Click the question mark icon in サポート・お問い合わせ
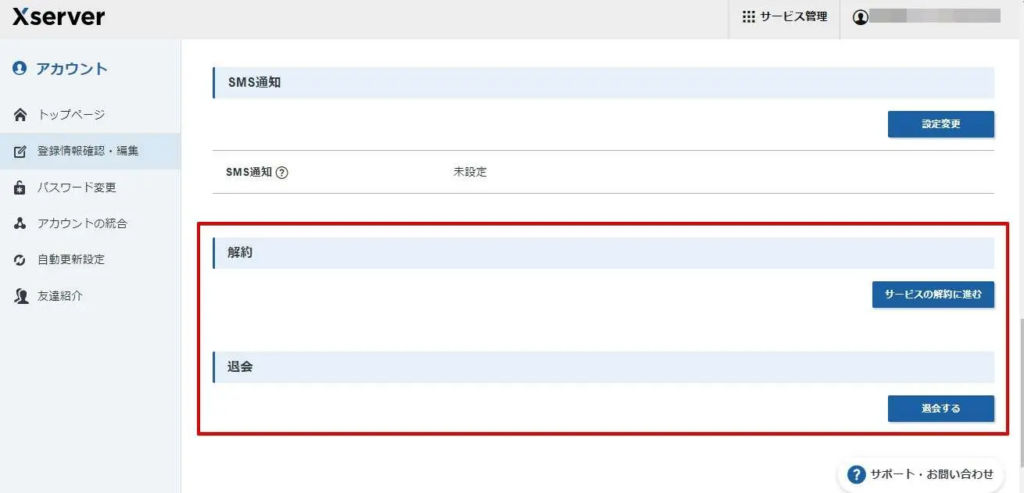Screen dimensions: 1024x493 coord(856,474)
